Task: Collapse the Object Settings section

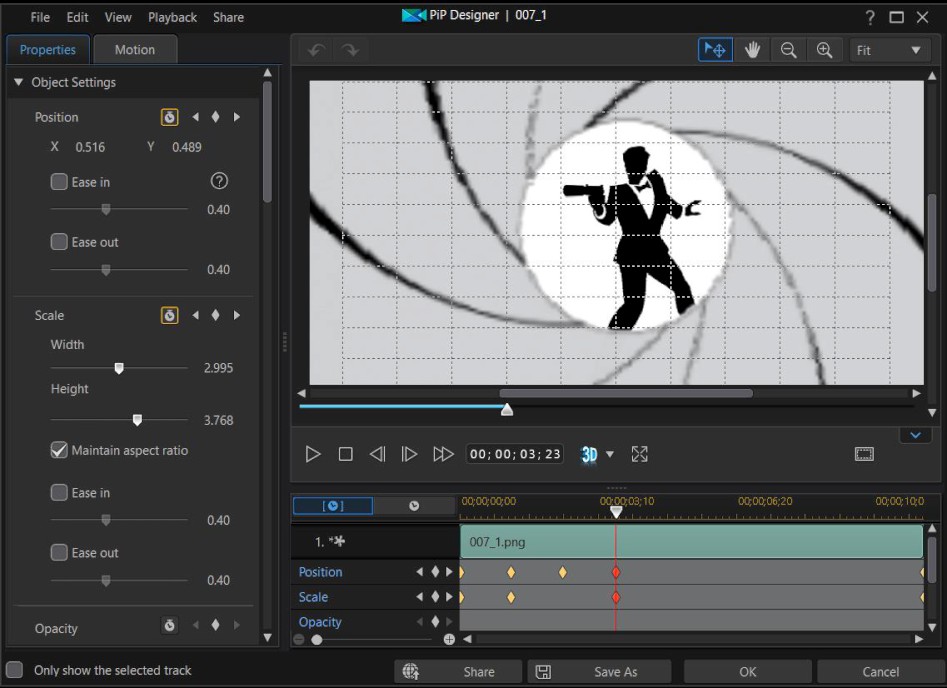Action: [18, 82]
